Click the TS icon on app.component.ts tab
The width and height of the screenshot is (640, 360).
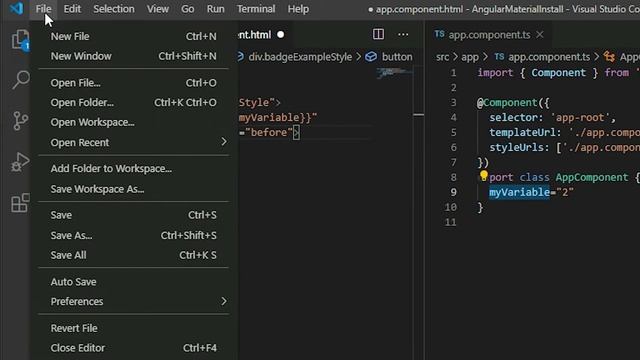439,34
